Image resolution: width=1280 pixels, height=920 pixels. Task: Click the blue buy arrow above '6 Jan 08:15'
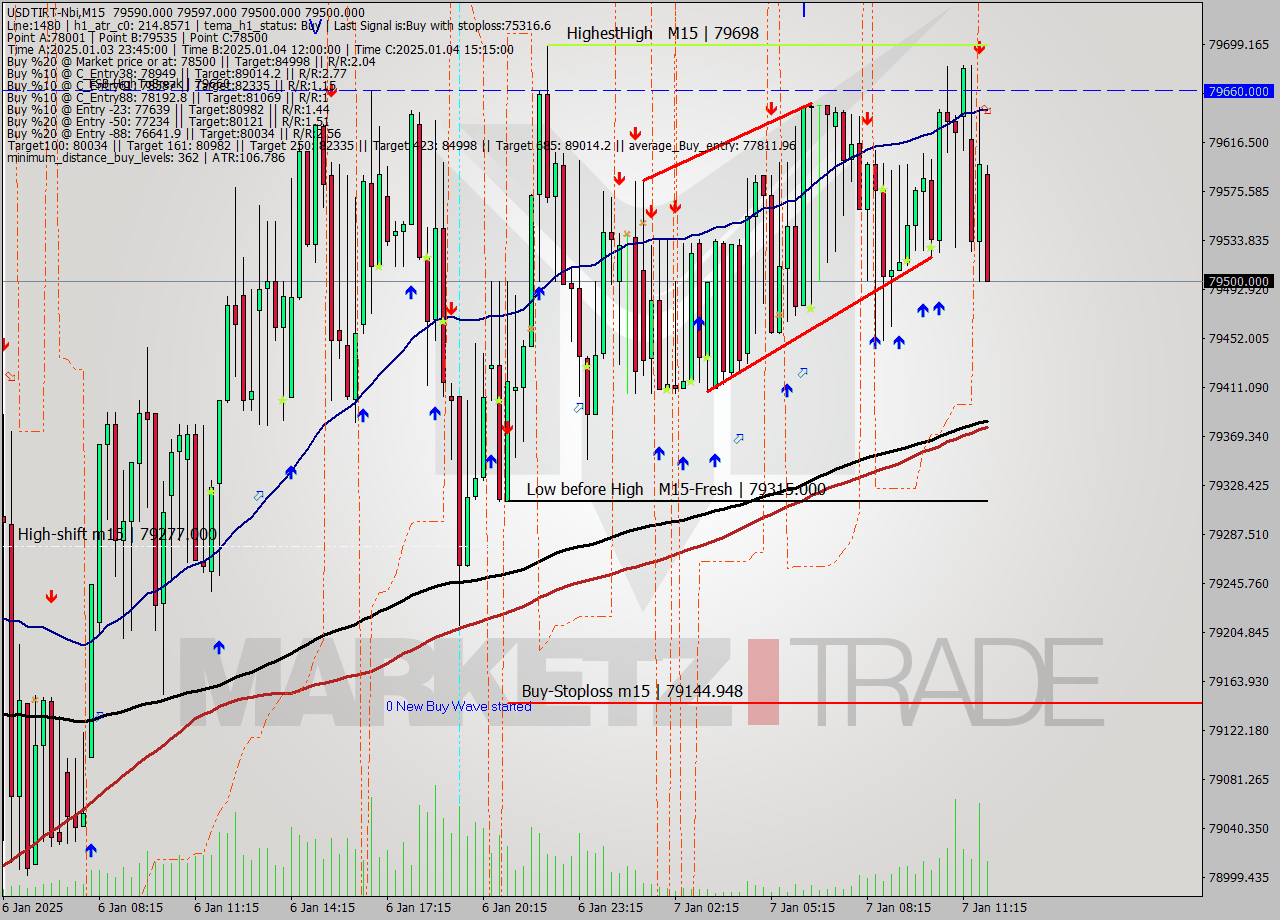(91, 850)
